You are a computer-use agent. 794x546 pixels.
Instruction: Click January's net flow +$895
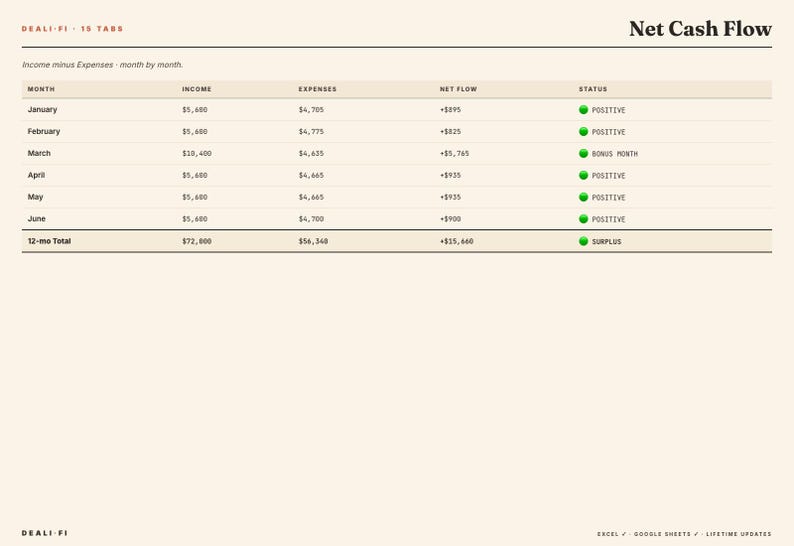[450, 110]
